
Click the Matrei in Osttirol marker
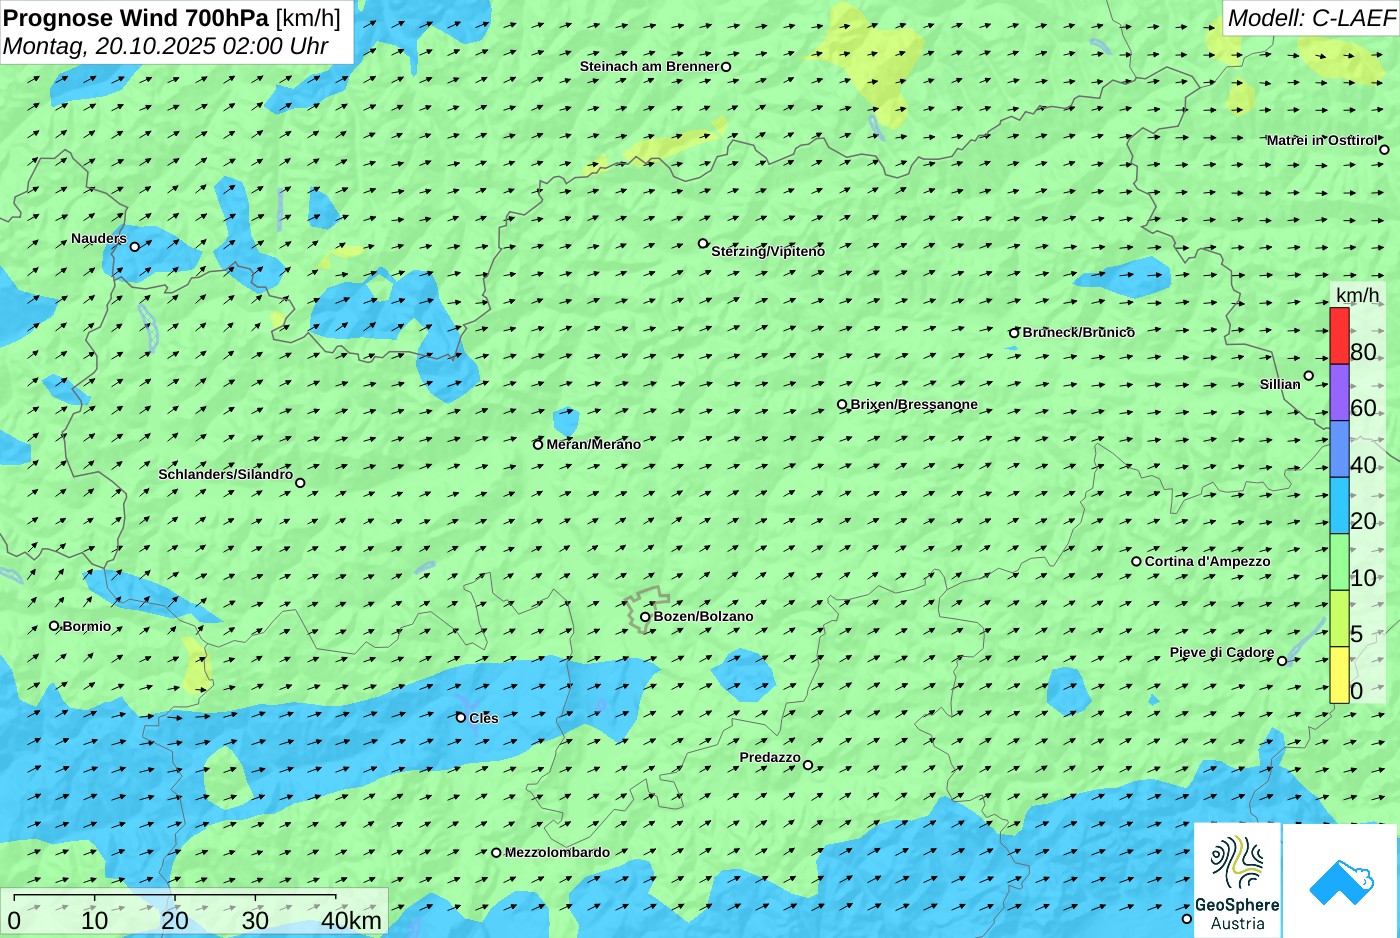click(x=1384, y=150)
